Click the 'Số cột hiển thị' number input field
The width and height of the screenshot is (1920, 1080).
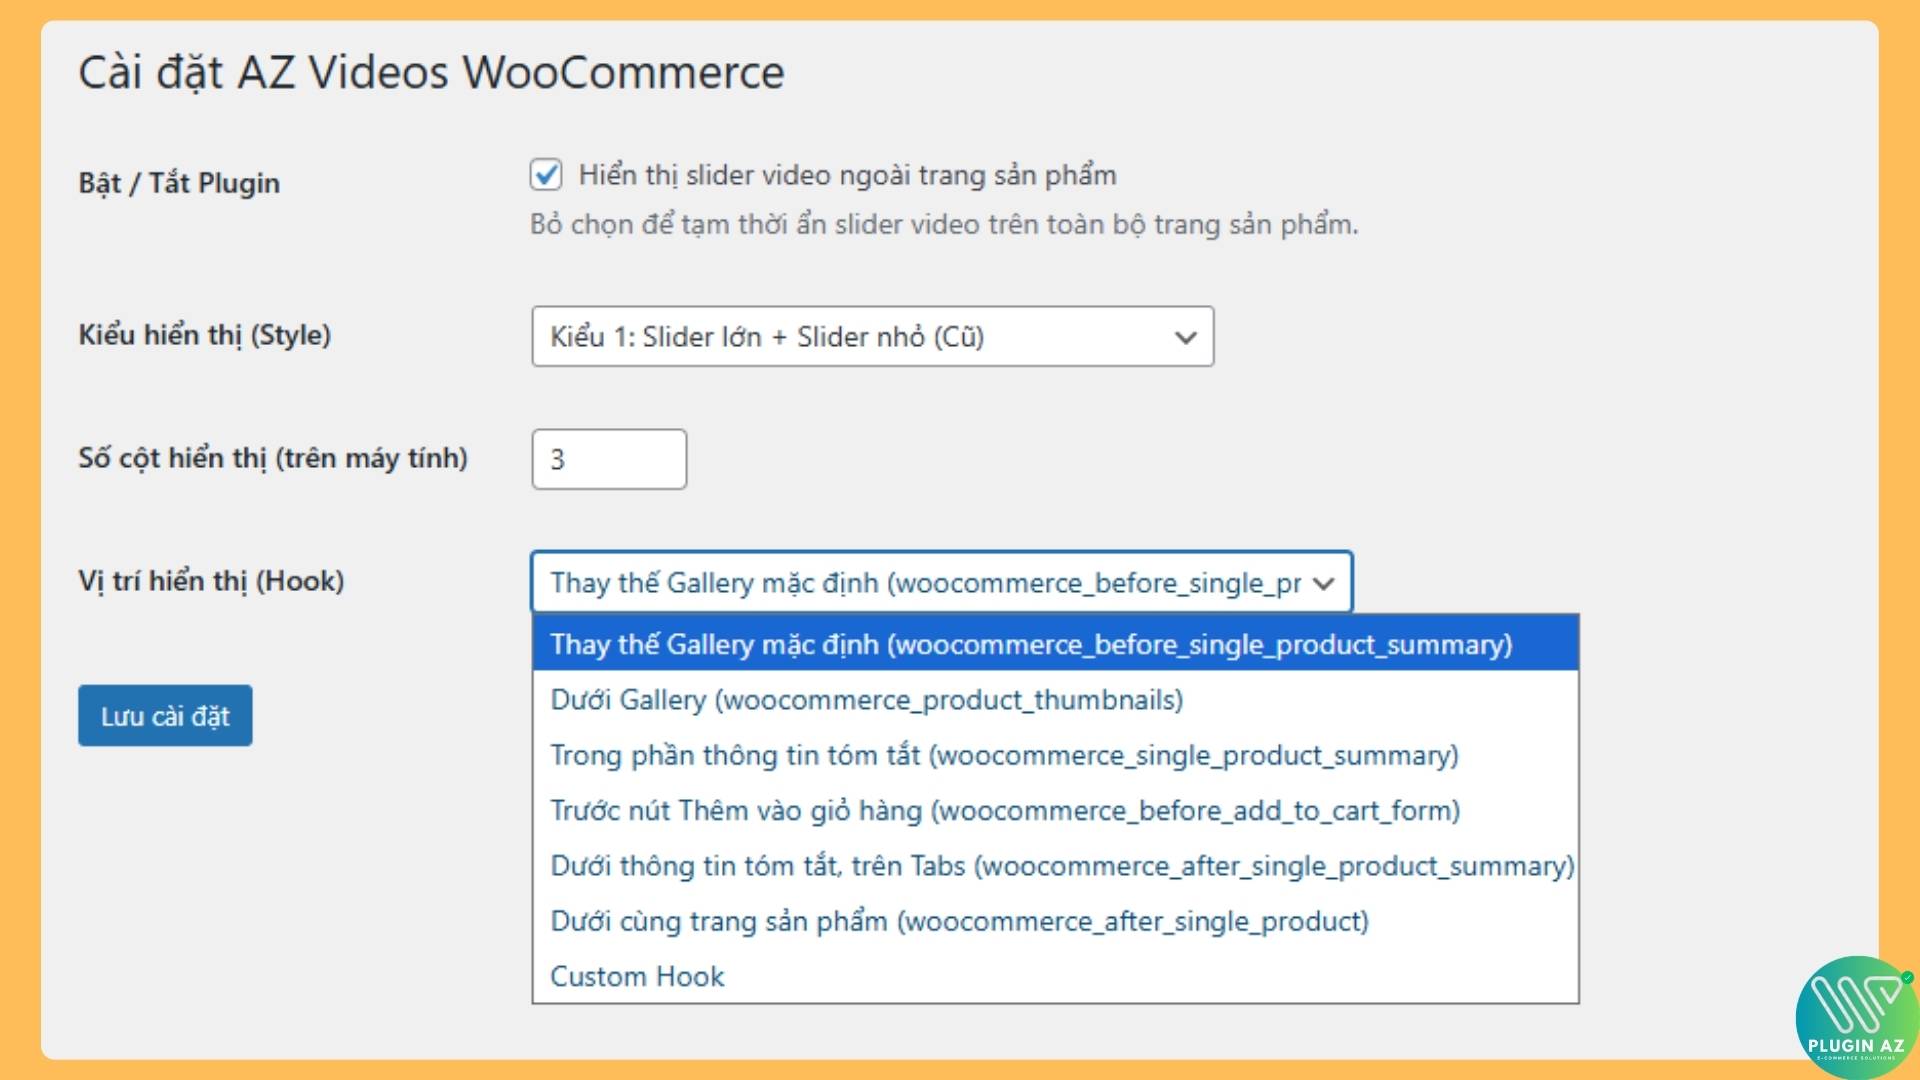pyautogui.click(x=608, y=459)
